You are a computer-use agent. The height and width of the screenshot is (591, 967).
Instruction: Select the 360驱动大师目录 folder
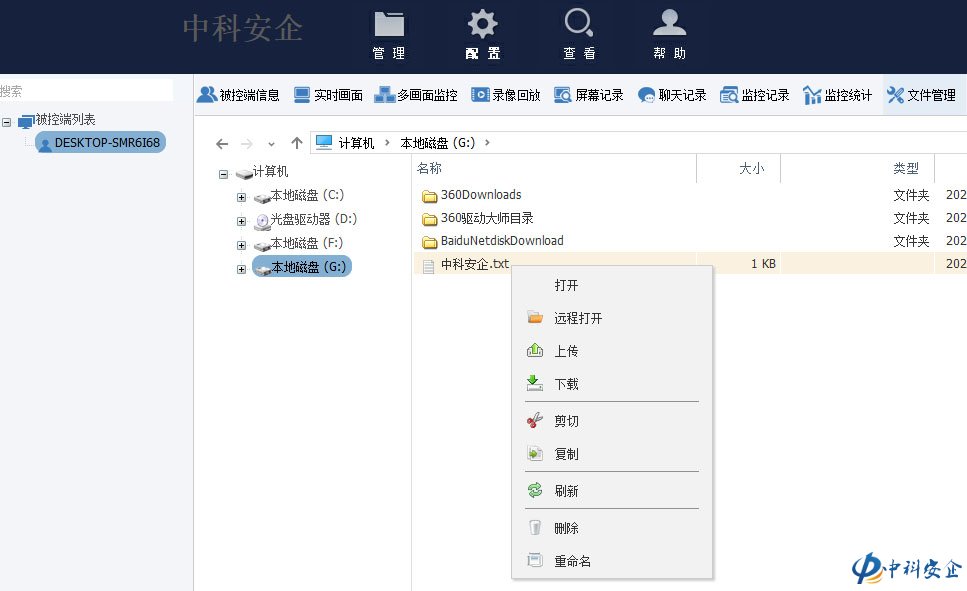point(487,218)
